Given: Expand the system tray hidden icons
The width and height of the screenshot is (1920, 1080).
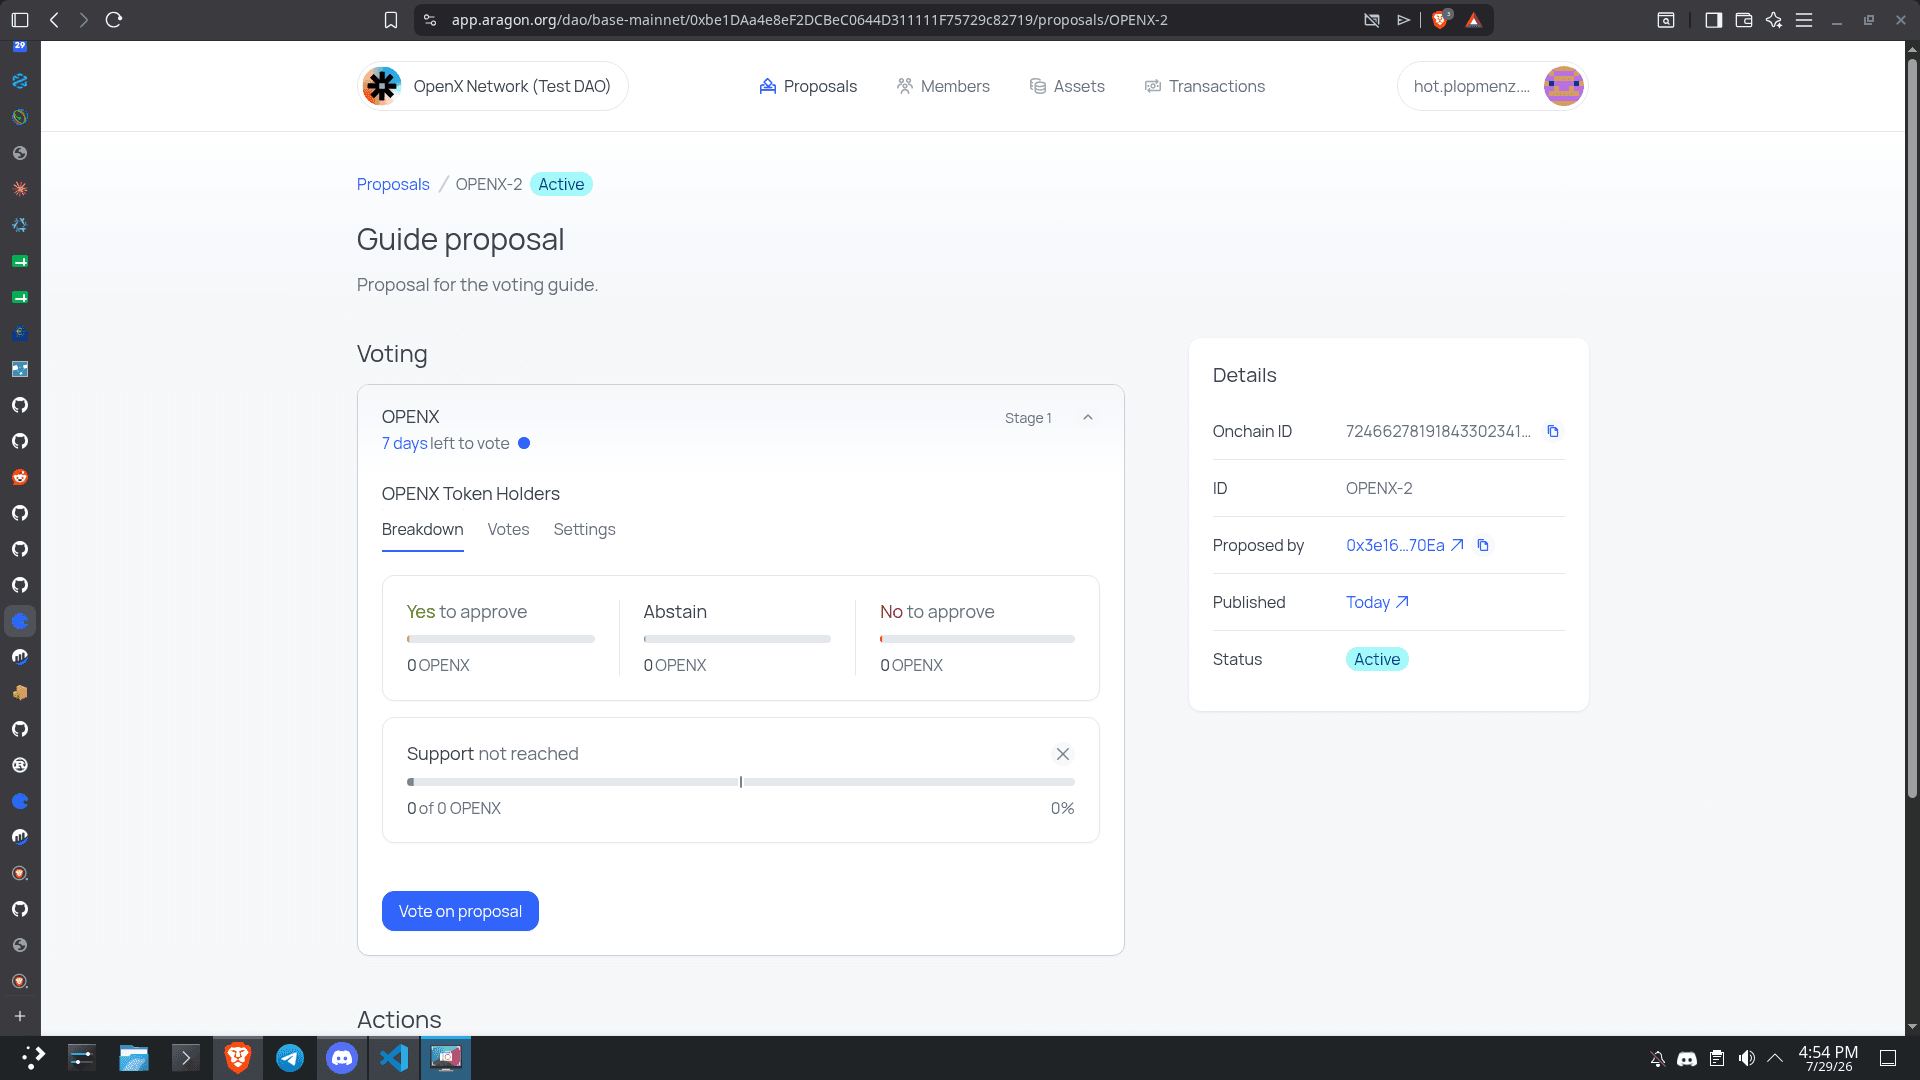Looking at the screenshot, I should (x=1775, y=1058).
